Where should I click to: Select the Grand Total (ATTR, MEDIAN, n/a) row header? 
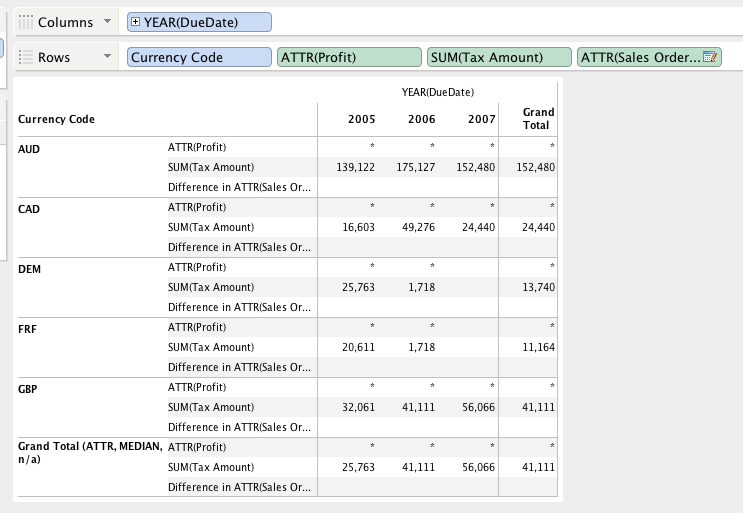[89, 452]
